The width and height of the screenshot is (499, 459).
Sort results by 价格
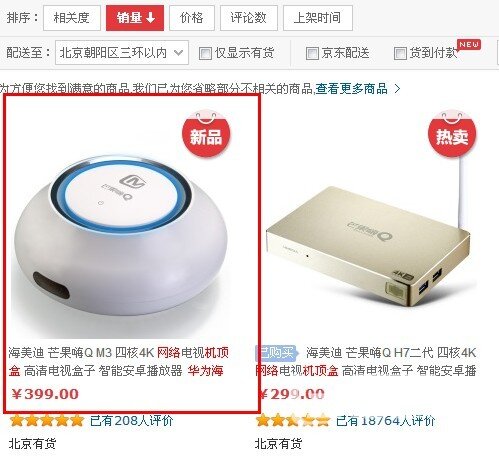coord(192,18)
